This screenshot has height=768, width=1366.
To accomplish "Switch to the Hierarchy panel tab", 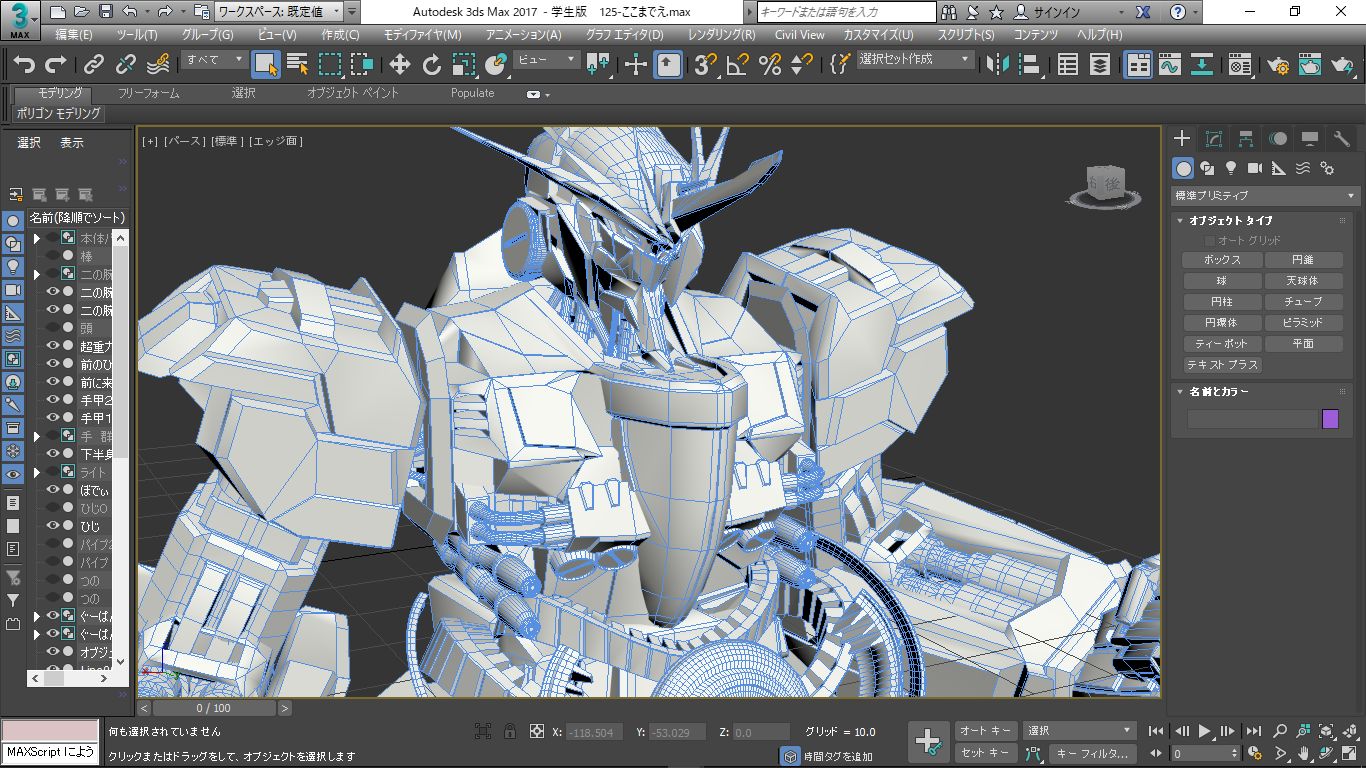I will (x=1246, y=139).
